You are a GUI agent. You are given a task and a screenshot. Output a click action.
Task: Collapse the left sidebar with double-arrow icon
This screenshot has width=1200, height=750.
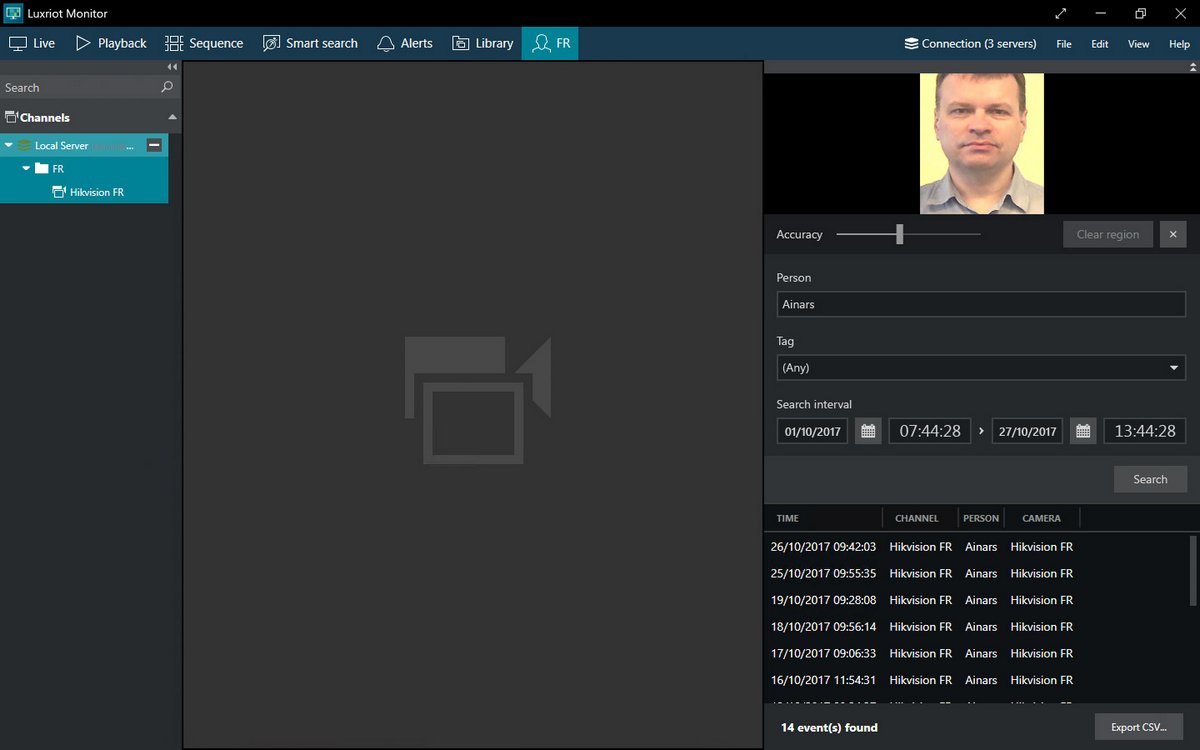click(172, 67)
